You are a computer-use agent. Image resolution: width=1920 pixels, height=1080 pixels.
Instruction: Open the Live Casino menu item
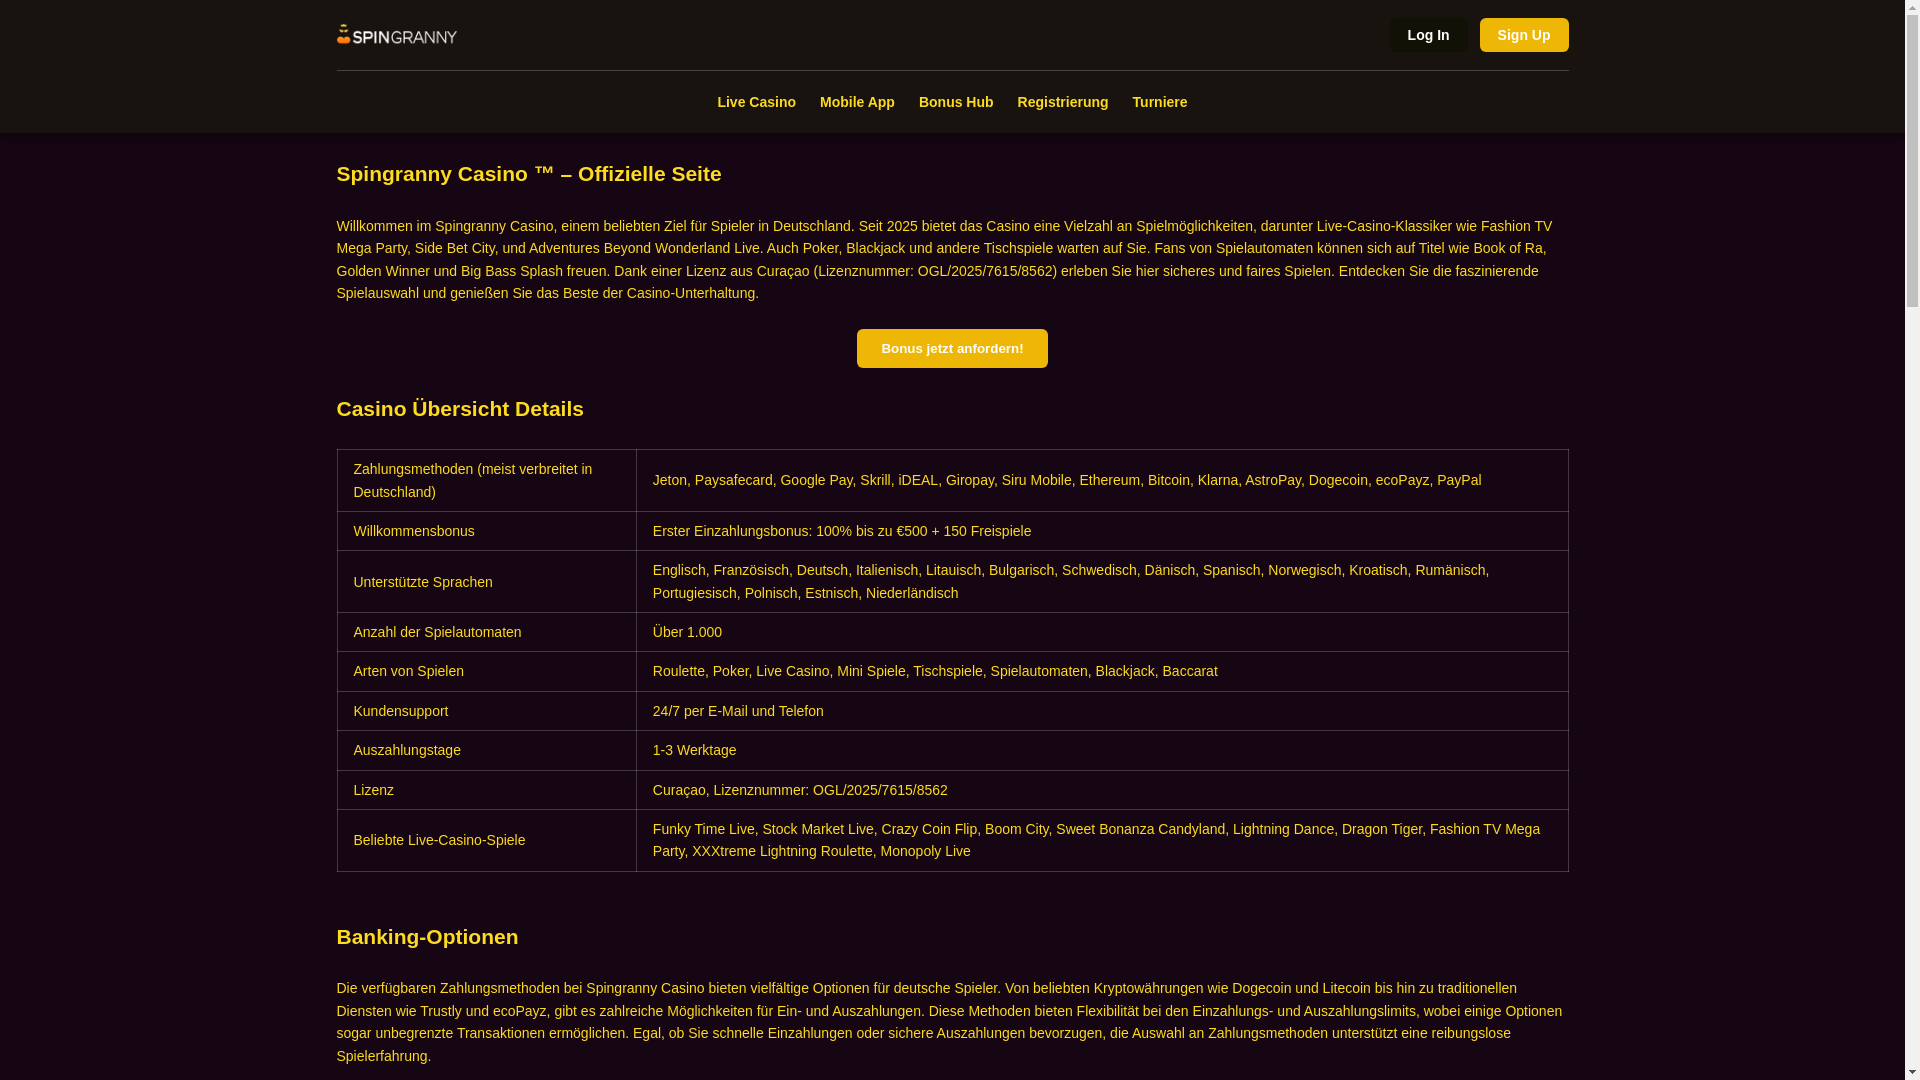coord(756,102)
